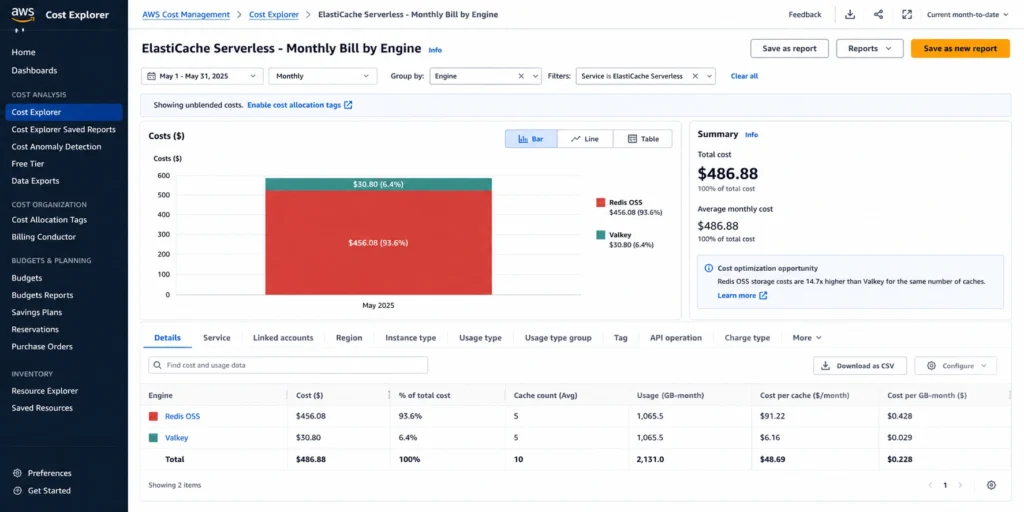Click the external link icon beside Enable cost allocation tags

click(348, 104)
